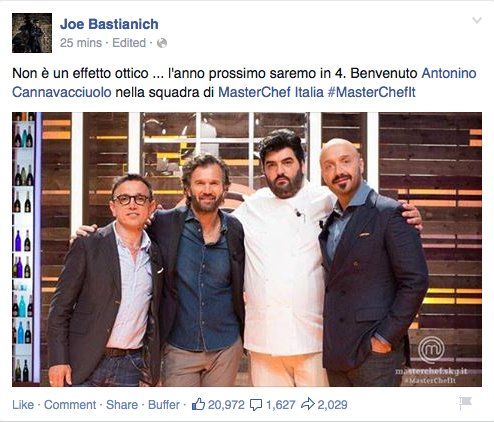Like the post
Image resolution: width=494 pixels, height=422 pixels.
tap(23, 405)
